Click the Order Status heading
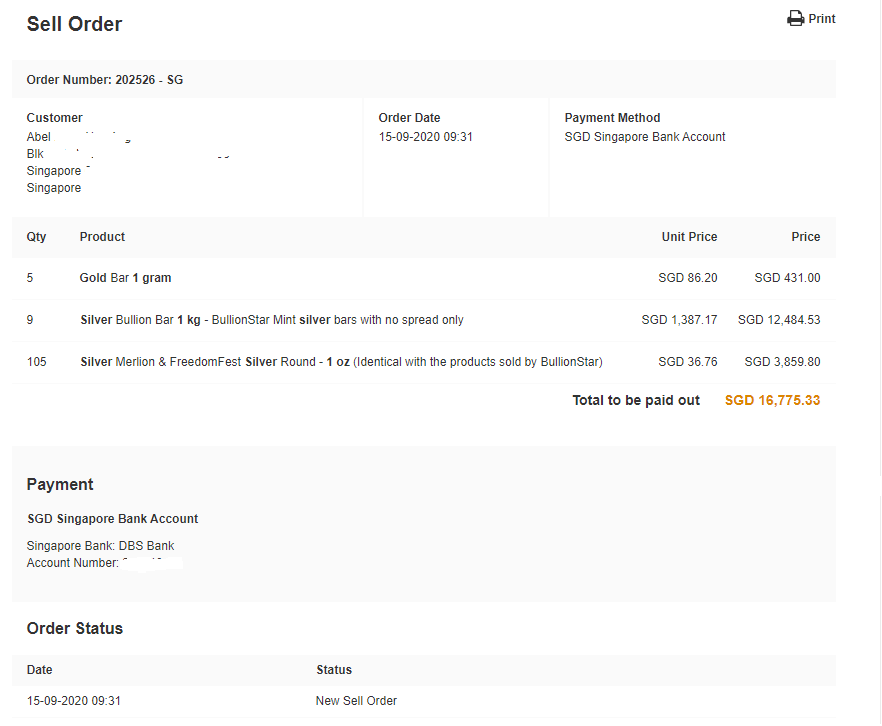The height and width of the screenshot is (726, 882). (75, 629)
